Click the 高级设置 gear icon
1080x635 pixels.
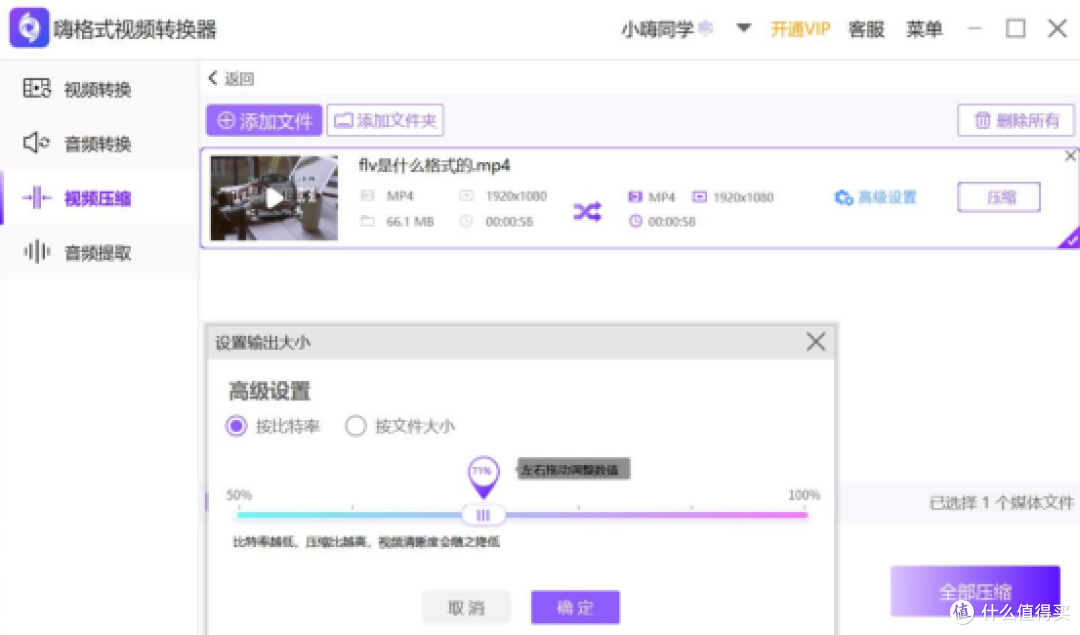[x=844, y=198]
